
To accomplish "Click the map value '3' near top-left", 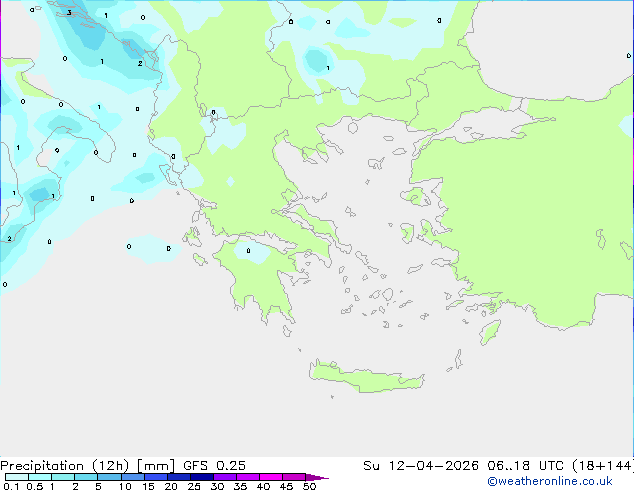I will [x=69, y=13].
